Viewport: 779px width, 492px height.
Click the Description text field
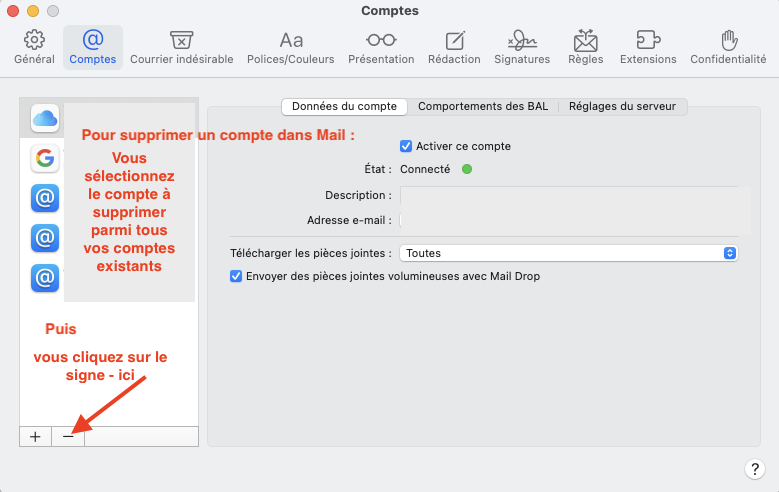[570, 195]
